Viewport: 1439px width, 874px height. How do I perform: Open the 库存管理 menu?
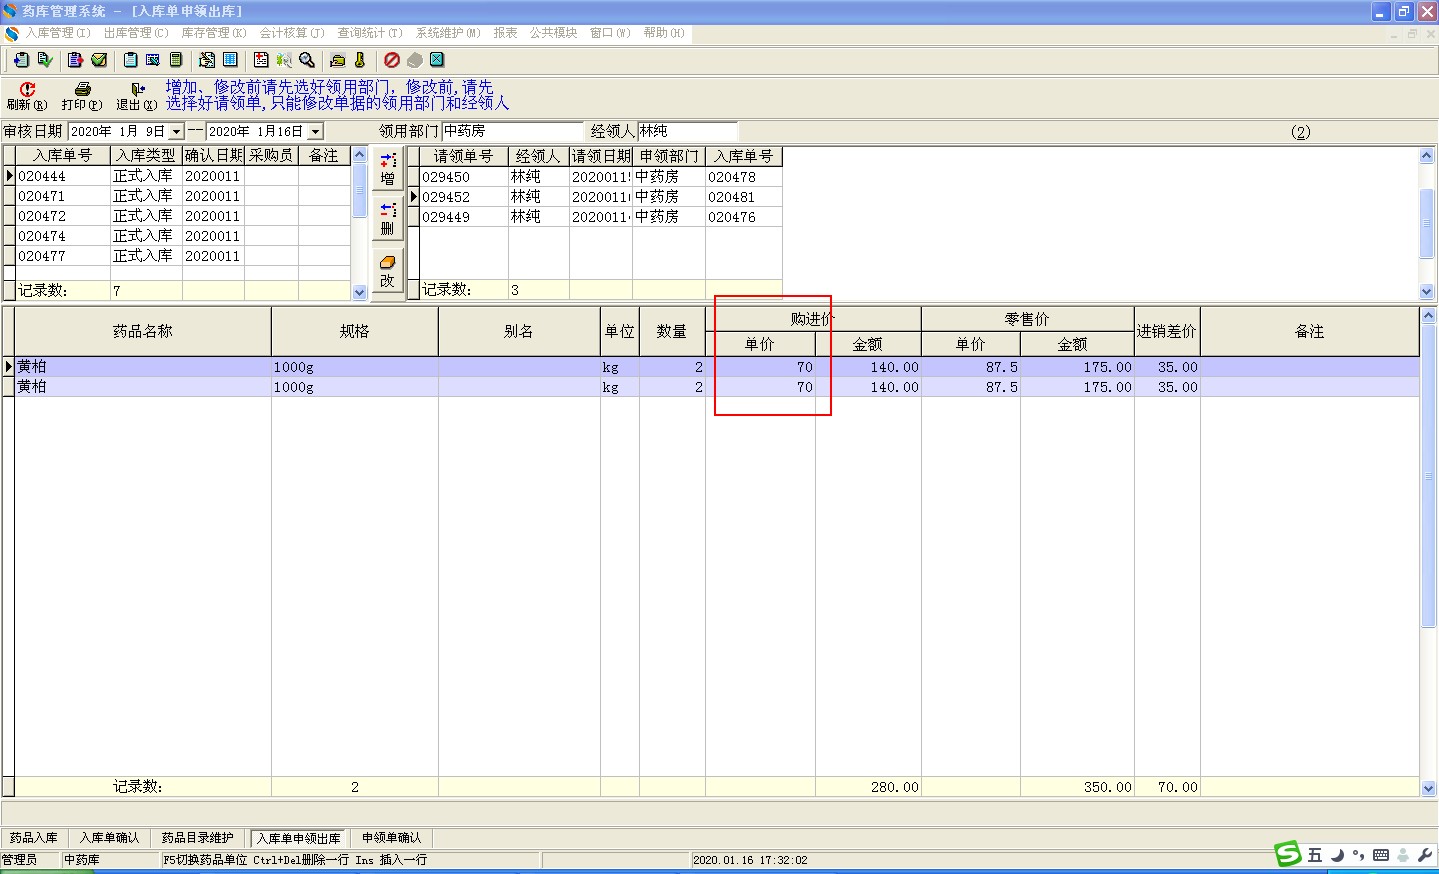click(x=213, y=33)
